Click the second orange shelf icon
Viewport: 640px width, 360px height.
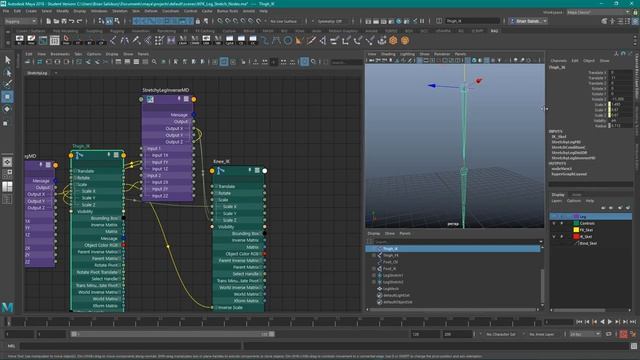(405, 40)
